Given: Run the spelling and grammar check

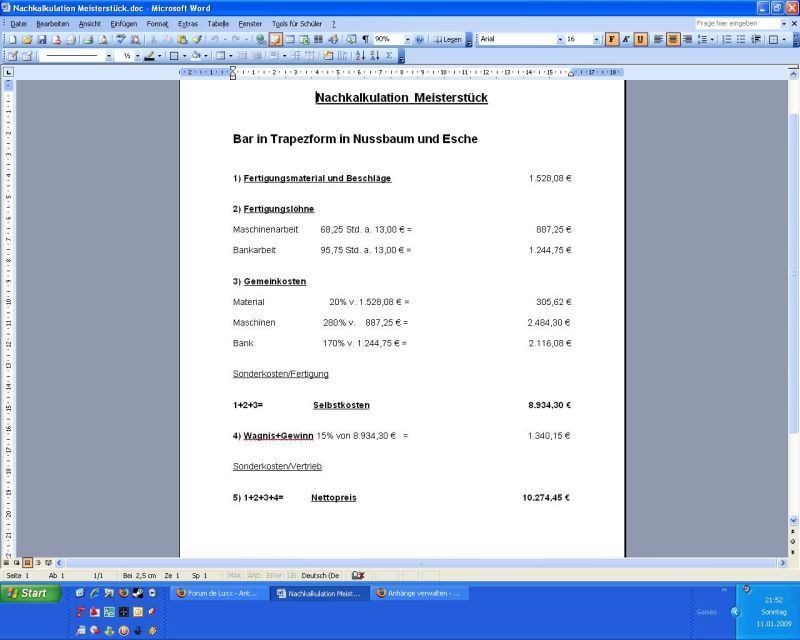Looking at the screenshot, I should (121, 39).
